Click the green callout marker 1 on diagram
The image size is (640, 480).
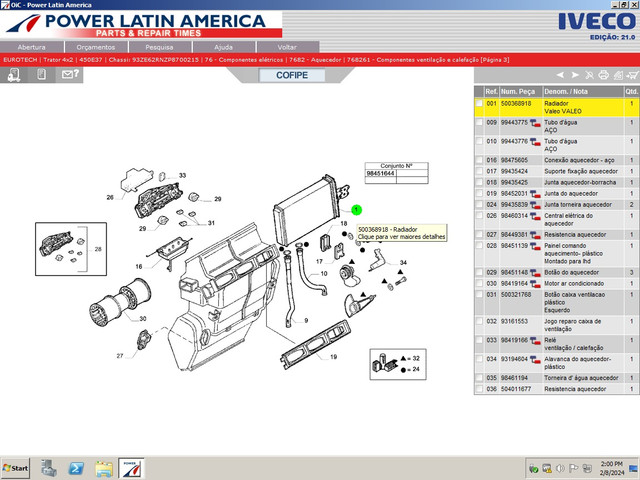[x=356, y=210]
